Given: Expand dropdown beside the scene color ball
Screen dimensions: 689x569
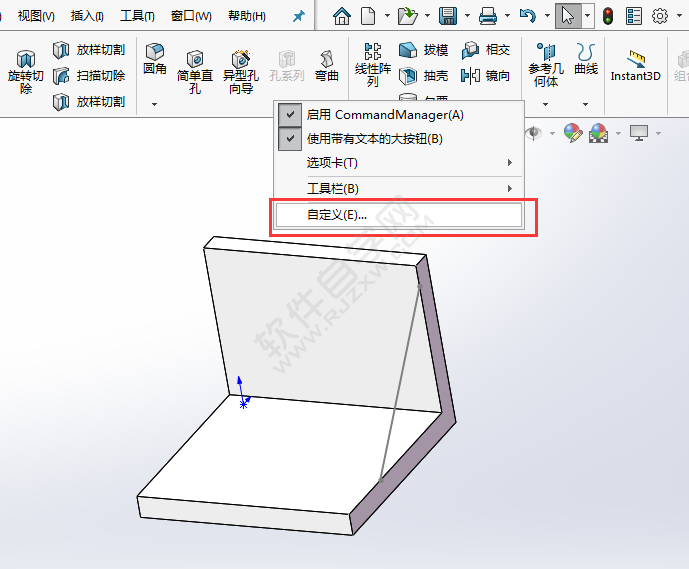Looking at the screenshot, I should tap(618, 133).
